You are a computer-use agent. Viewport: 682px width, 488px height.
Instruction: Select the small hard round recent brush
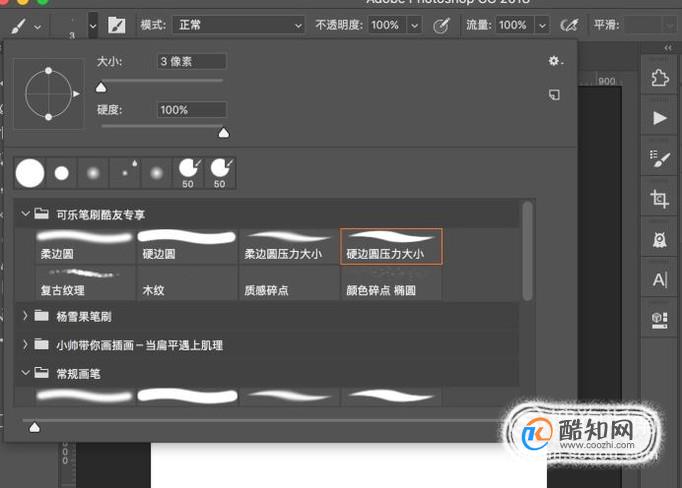[x=62, y=173]
